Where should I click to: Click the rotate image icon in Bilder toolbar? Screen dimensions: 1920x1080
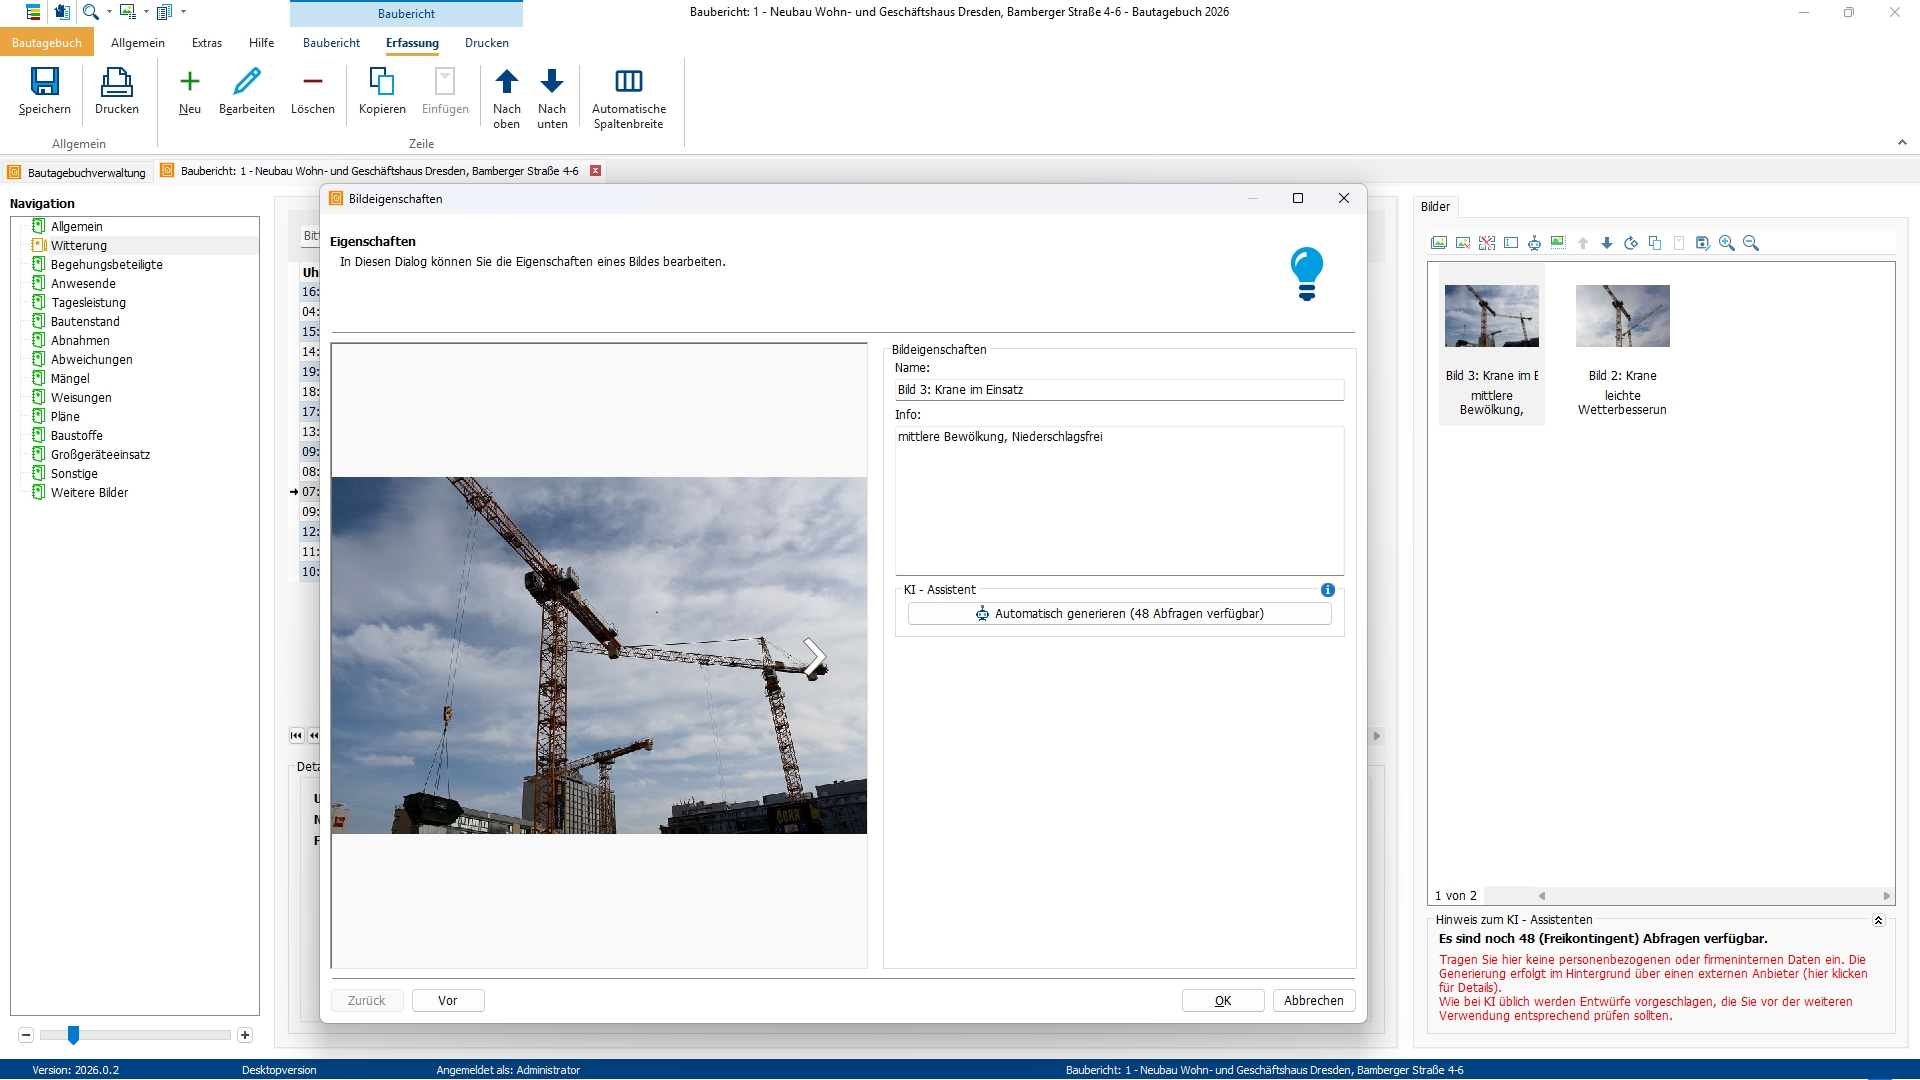[1630, 243]
